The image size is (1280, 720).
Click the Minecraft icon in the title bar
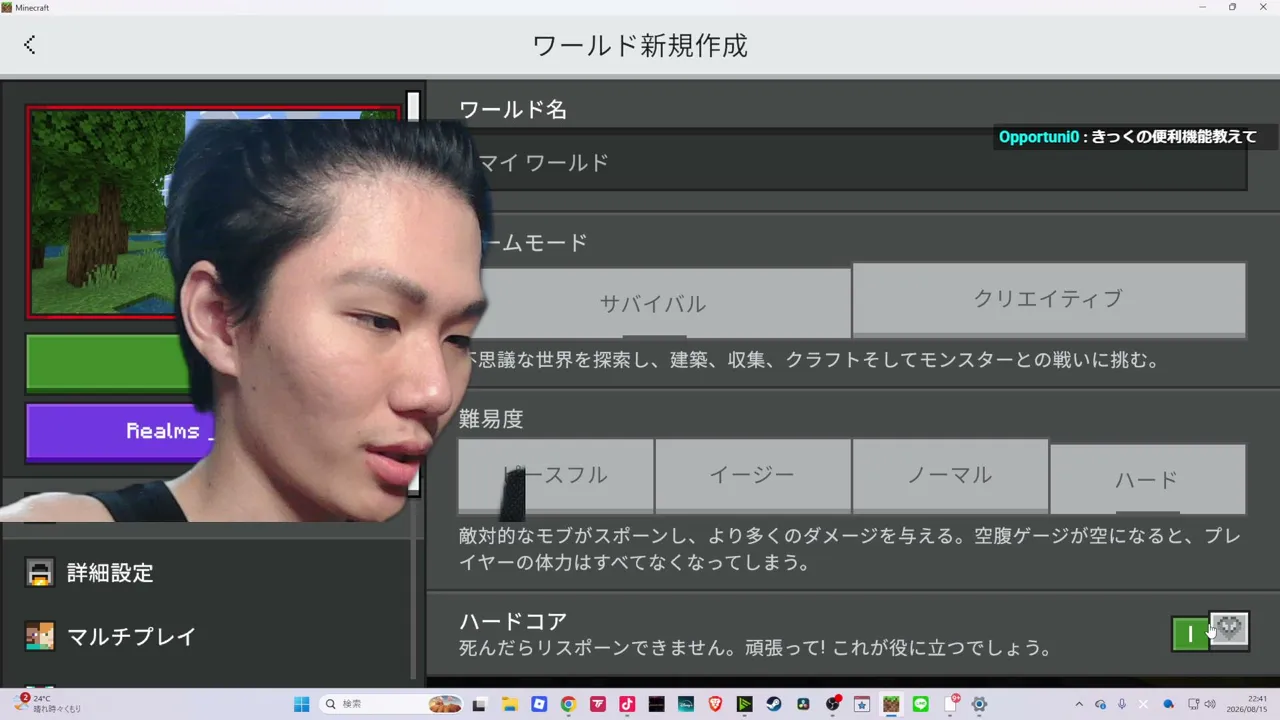click(7, 7)
